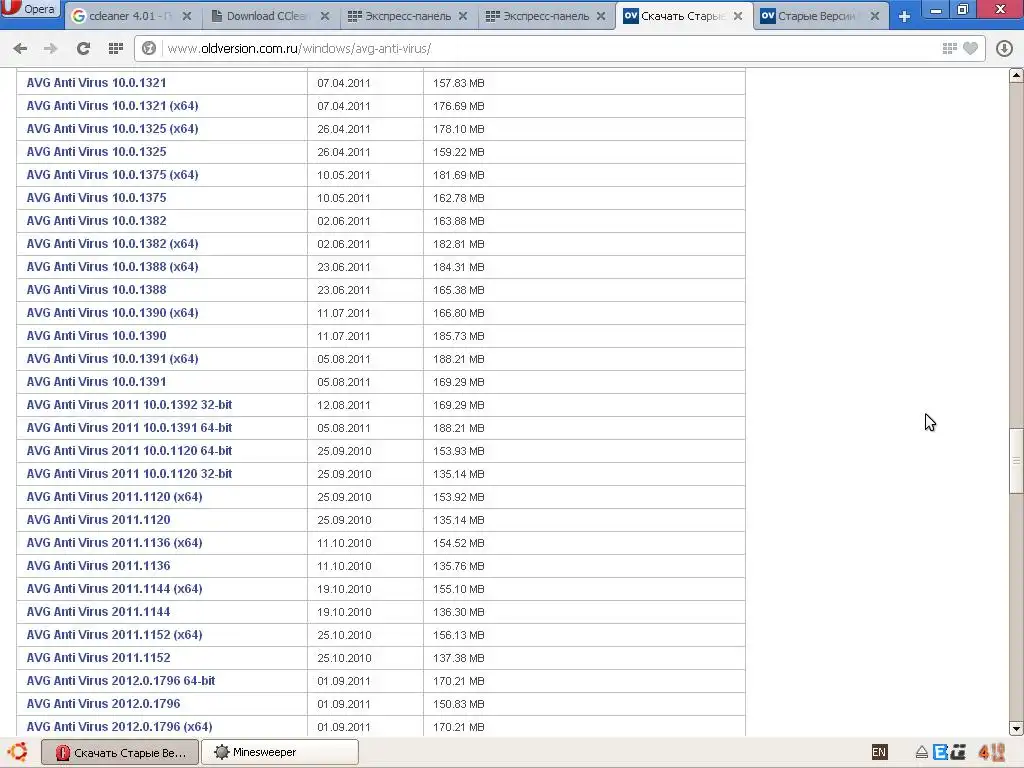The height and width of the screenshot is (768, 1024).
Task: Click scrollbar down arrow
Action: pos(1016,728)
